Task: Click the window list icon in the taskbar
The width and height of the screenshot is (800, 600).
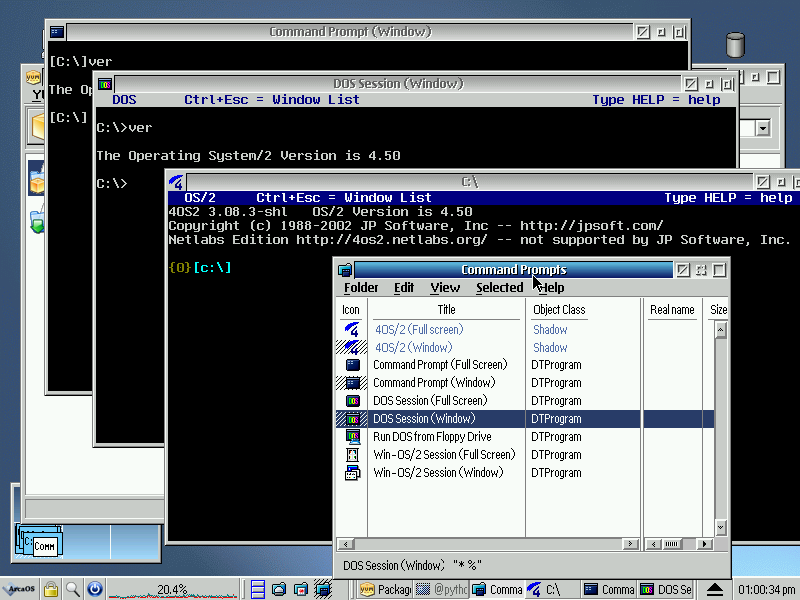Action: click(258, 589)
